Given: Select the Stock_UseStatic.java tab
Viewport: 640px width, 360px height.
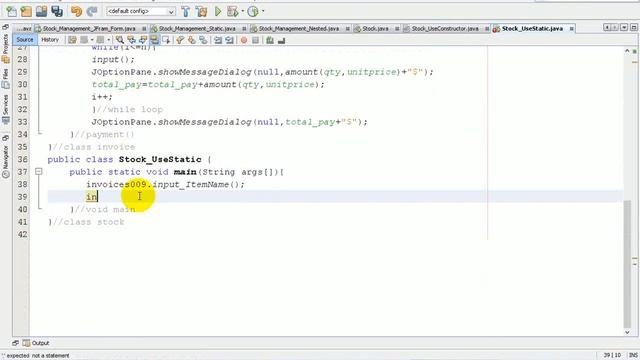Looking at the screenshot, I should tap(532, 29).
